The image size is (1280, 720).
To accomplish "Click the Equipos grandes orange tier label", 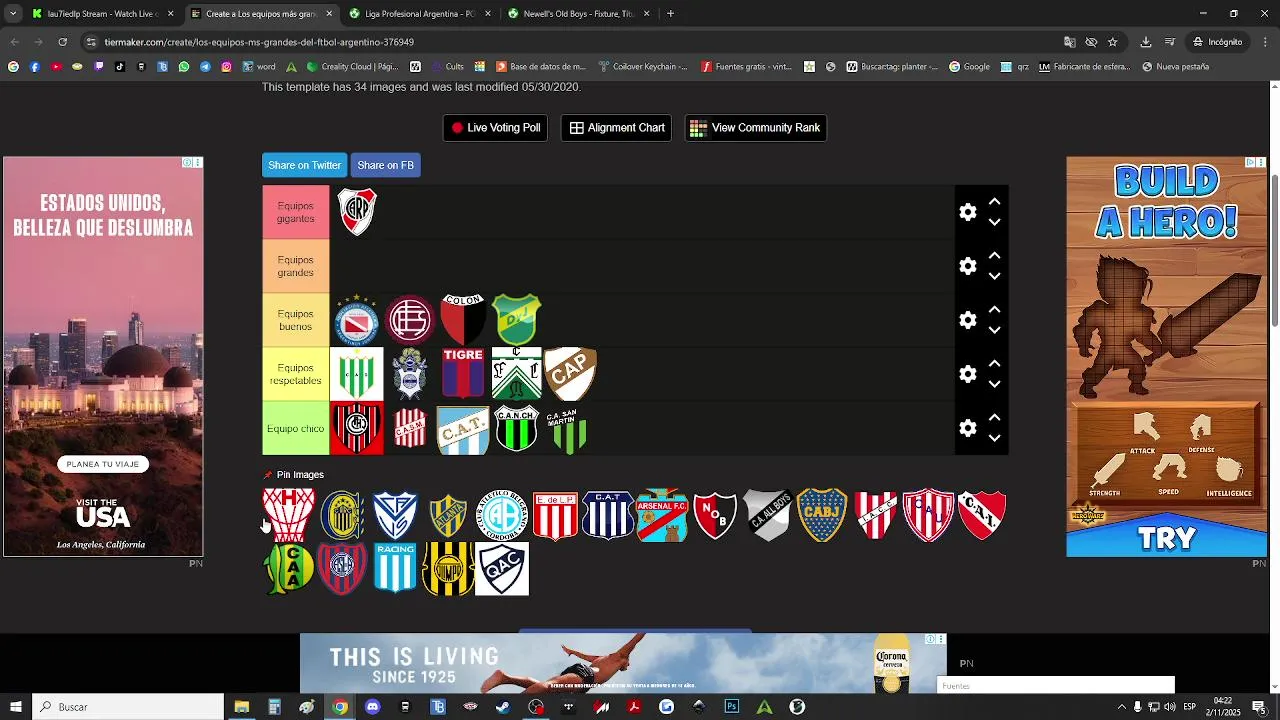I will (296, 266).
